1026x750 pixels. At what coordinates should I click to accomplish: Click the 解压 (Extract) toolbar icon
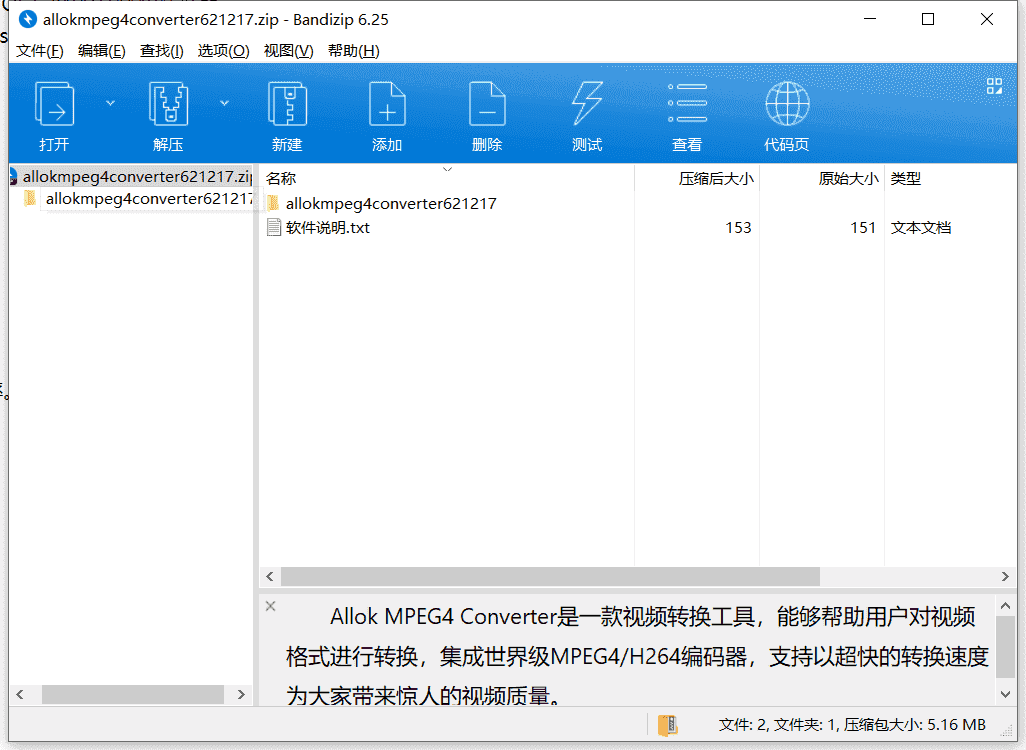point(168,104)
